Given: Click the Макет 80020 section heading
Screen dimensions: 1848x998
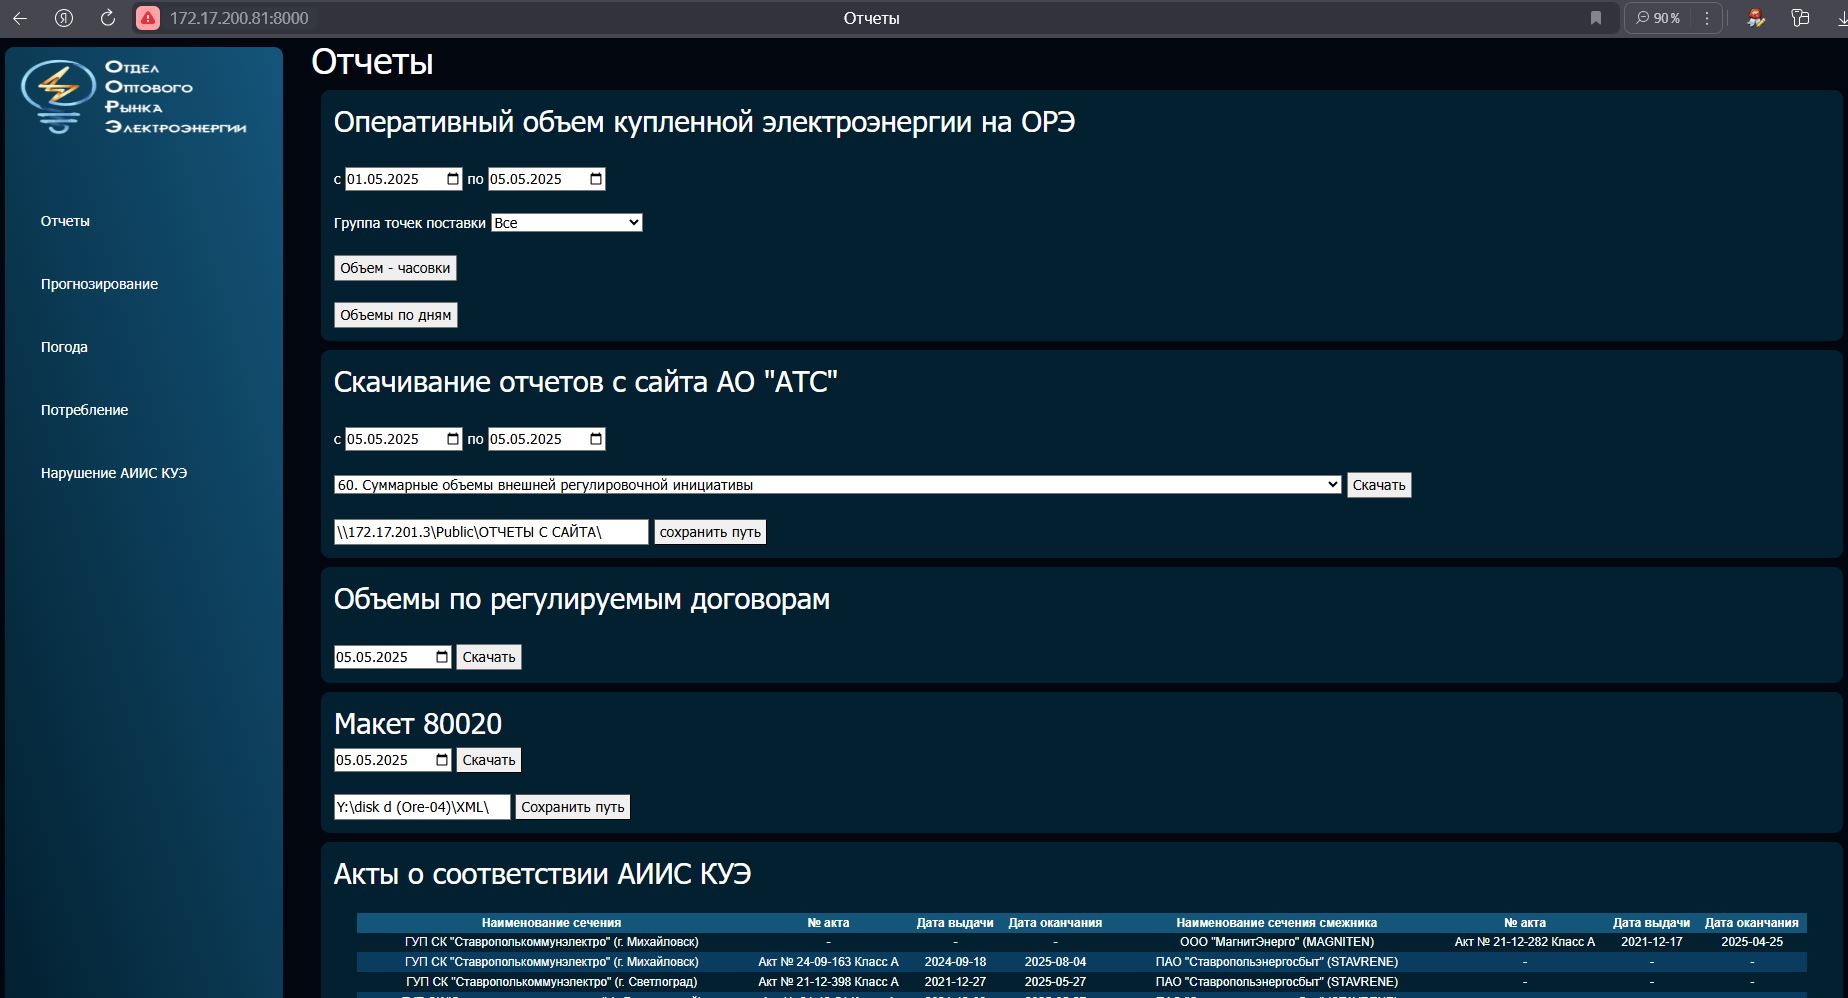Looking at the screenshot, I should (x=418, y=724).
